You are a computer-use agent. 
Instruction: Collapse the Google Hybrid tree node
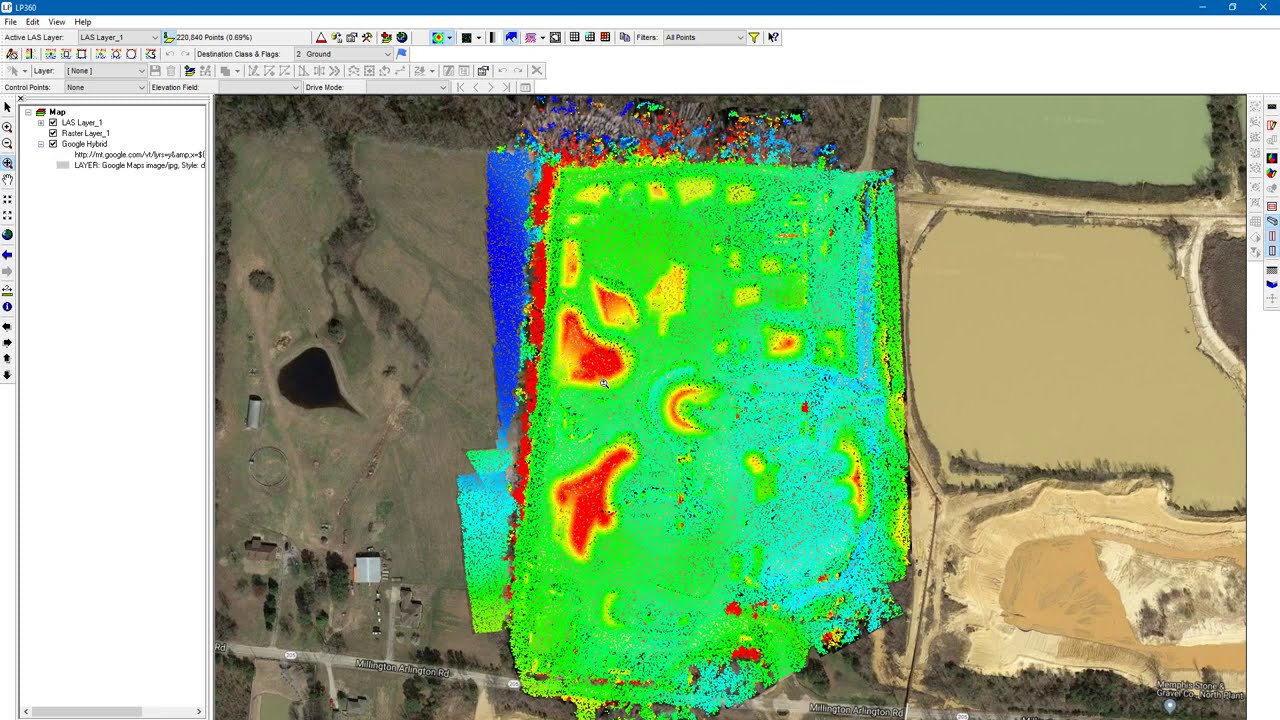(41, 144)
